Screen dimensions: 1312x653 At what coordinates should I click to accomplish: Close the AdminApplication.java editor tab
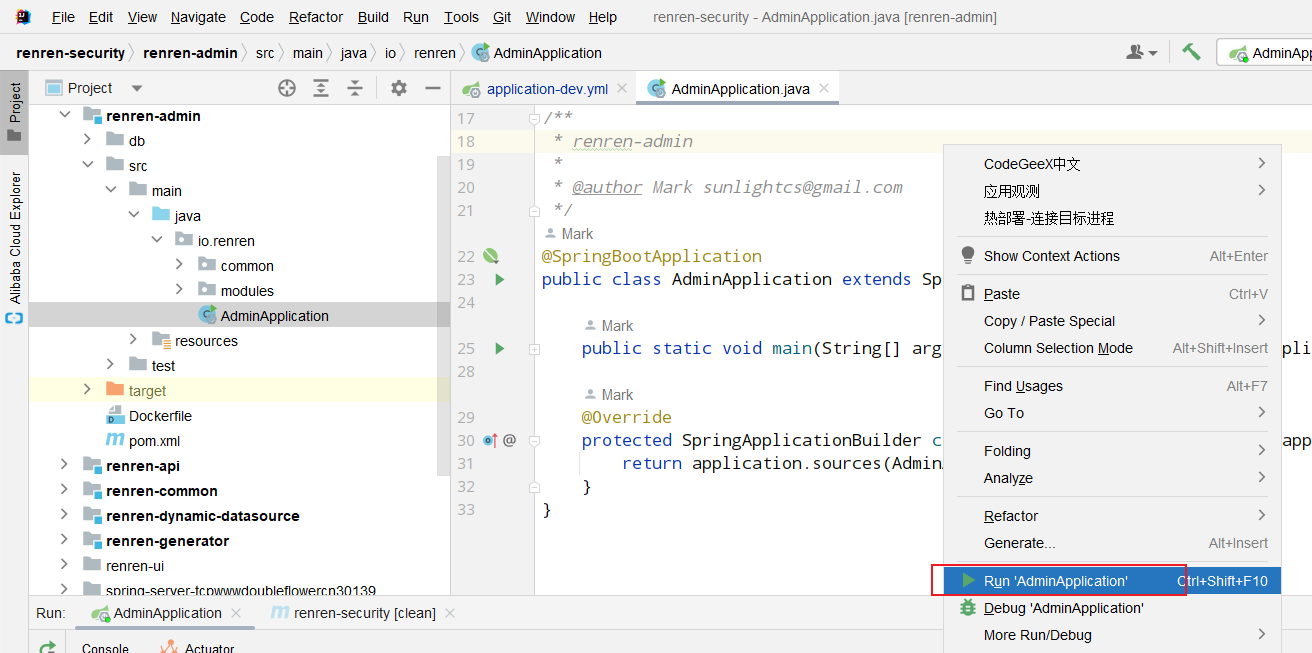(824, 88)
